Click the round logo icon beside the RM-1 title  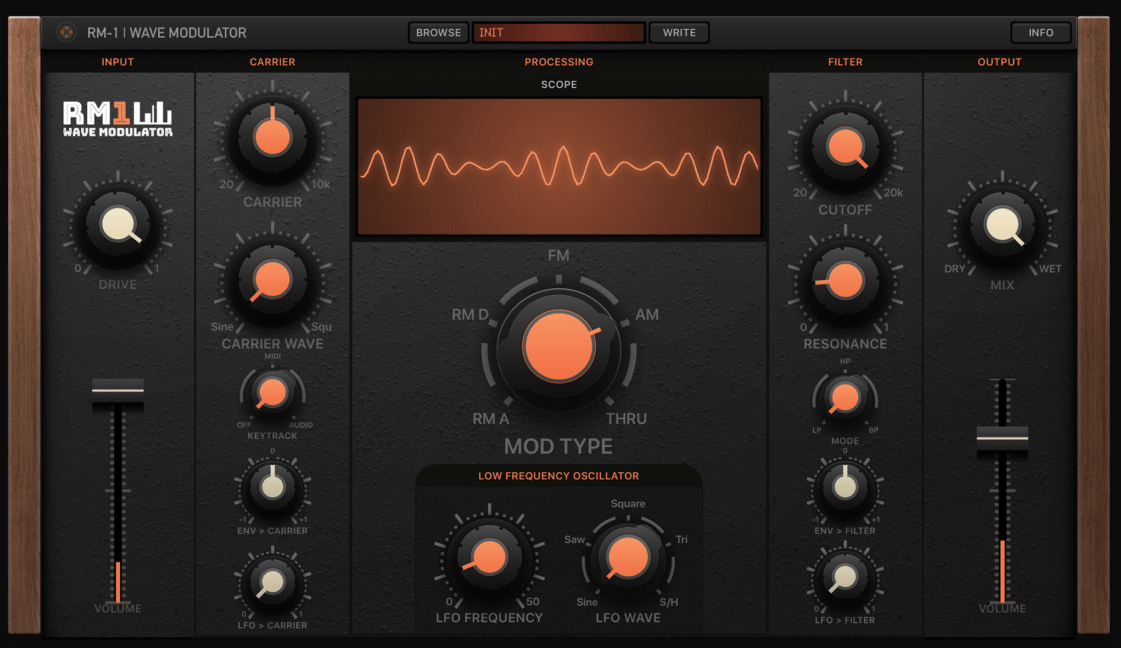(66, 32)
